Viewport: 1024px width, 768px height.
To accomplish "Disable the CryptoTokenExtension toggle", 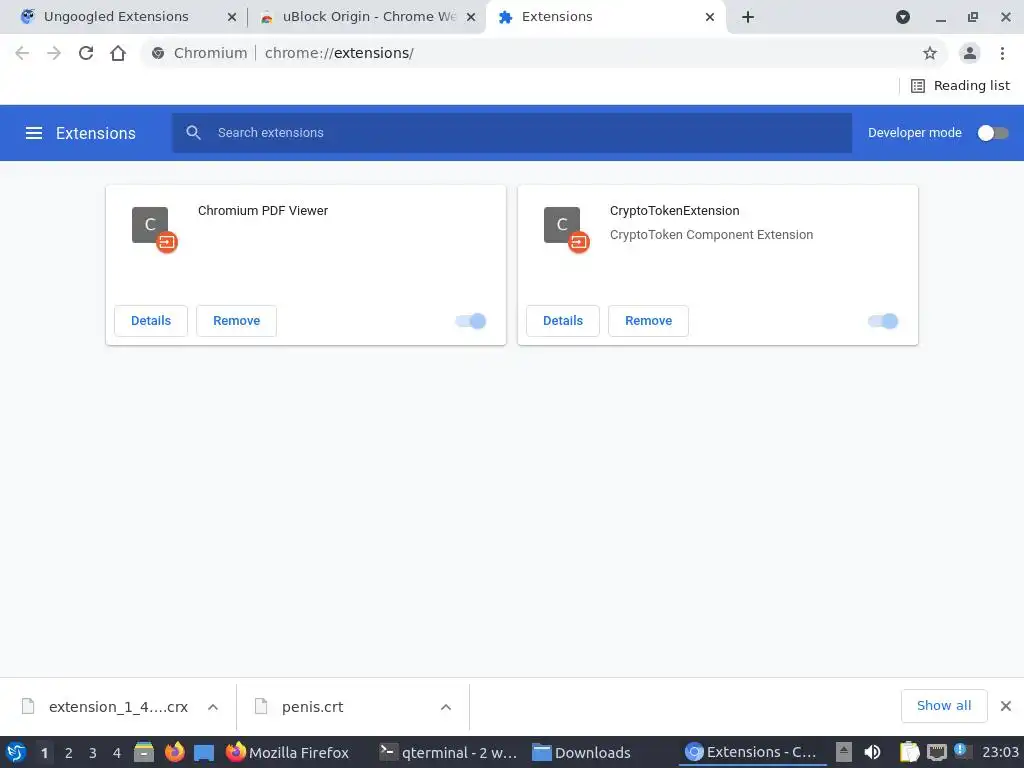I will coord(883,321).
